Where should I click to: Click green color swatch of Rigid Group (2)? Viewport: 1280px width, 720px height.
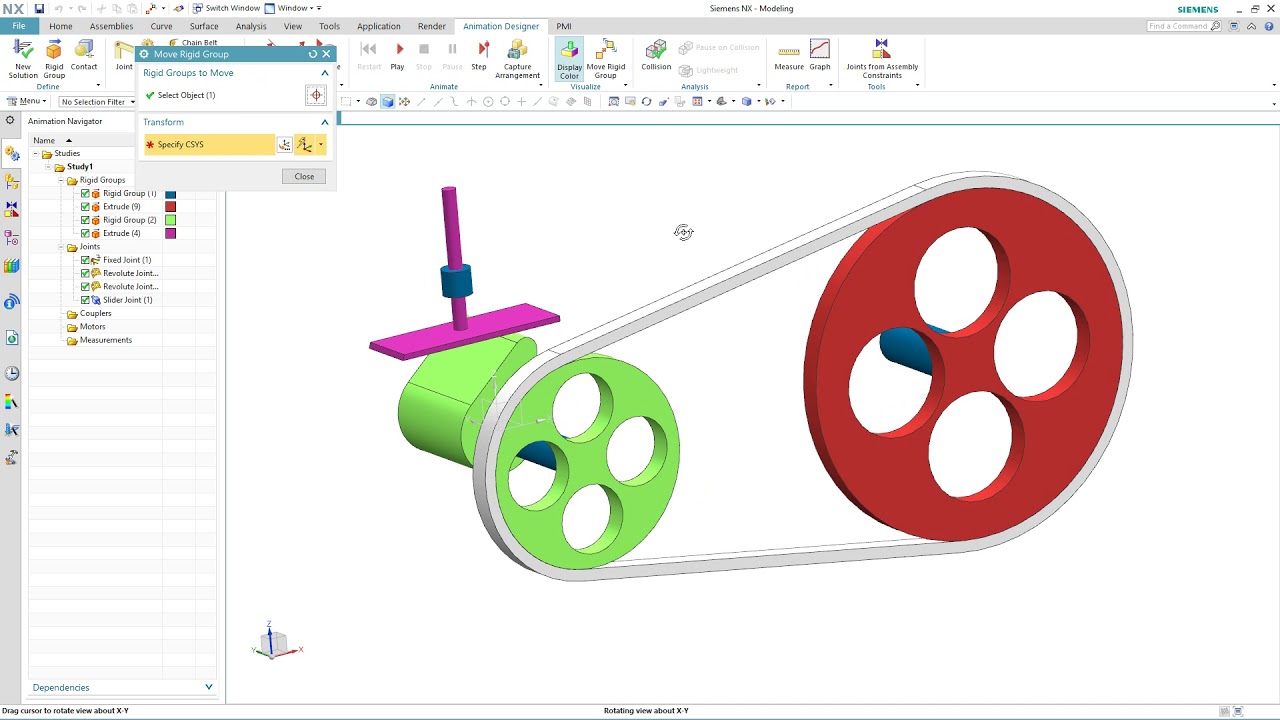171,220
